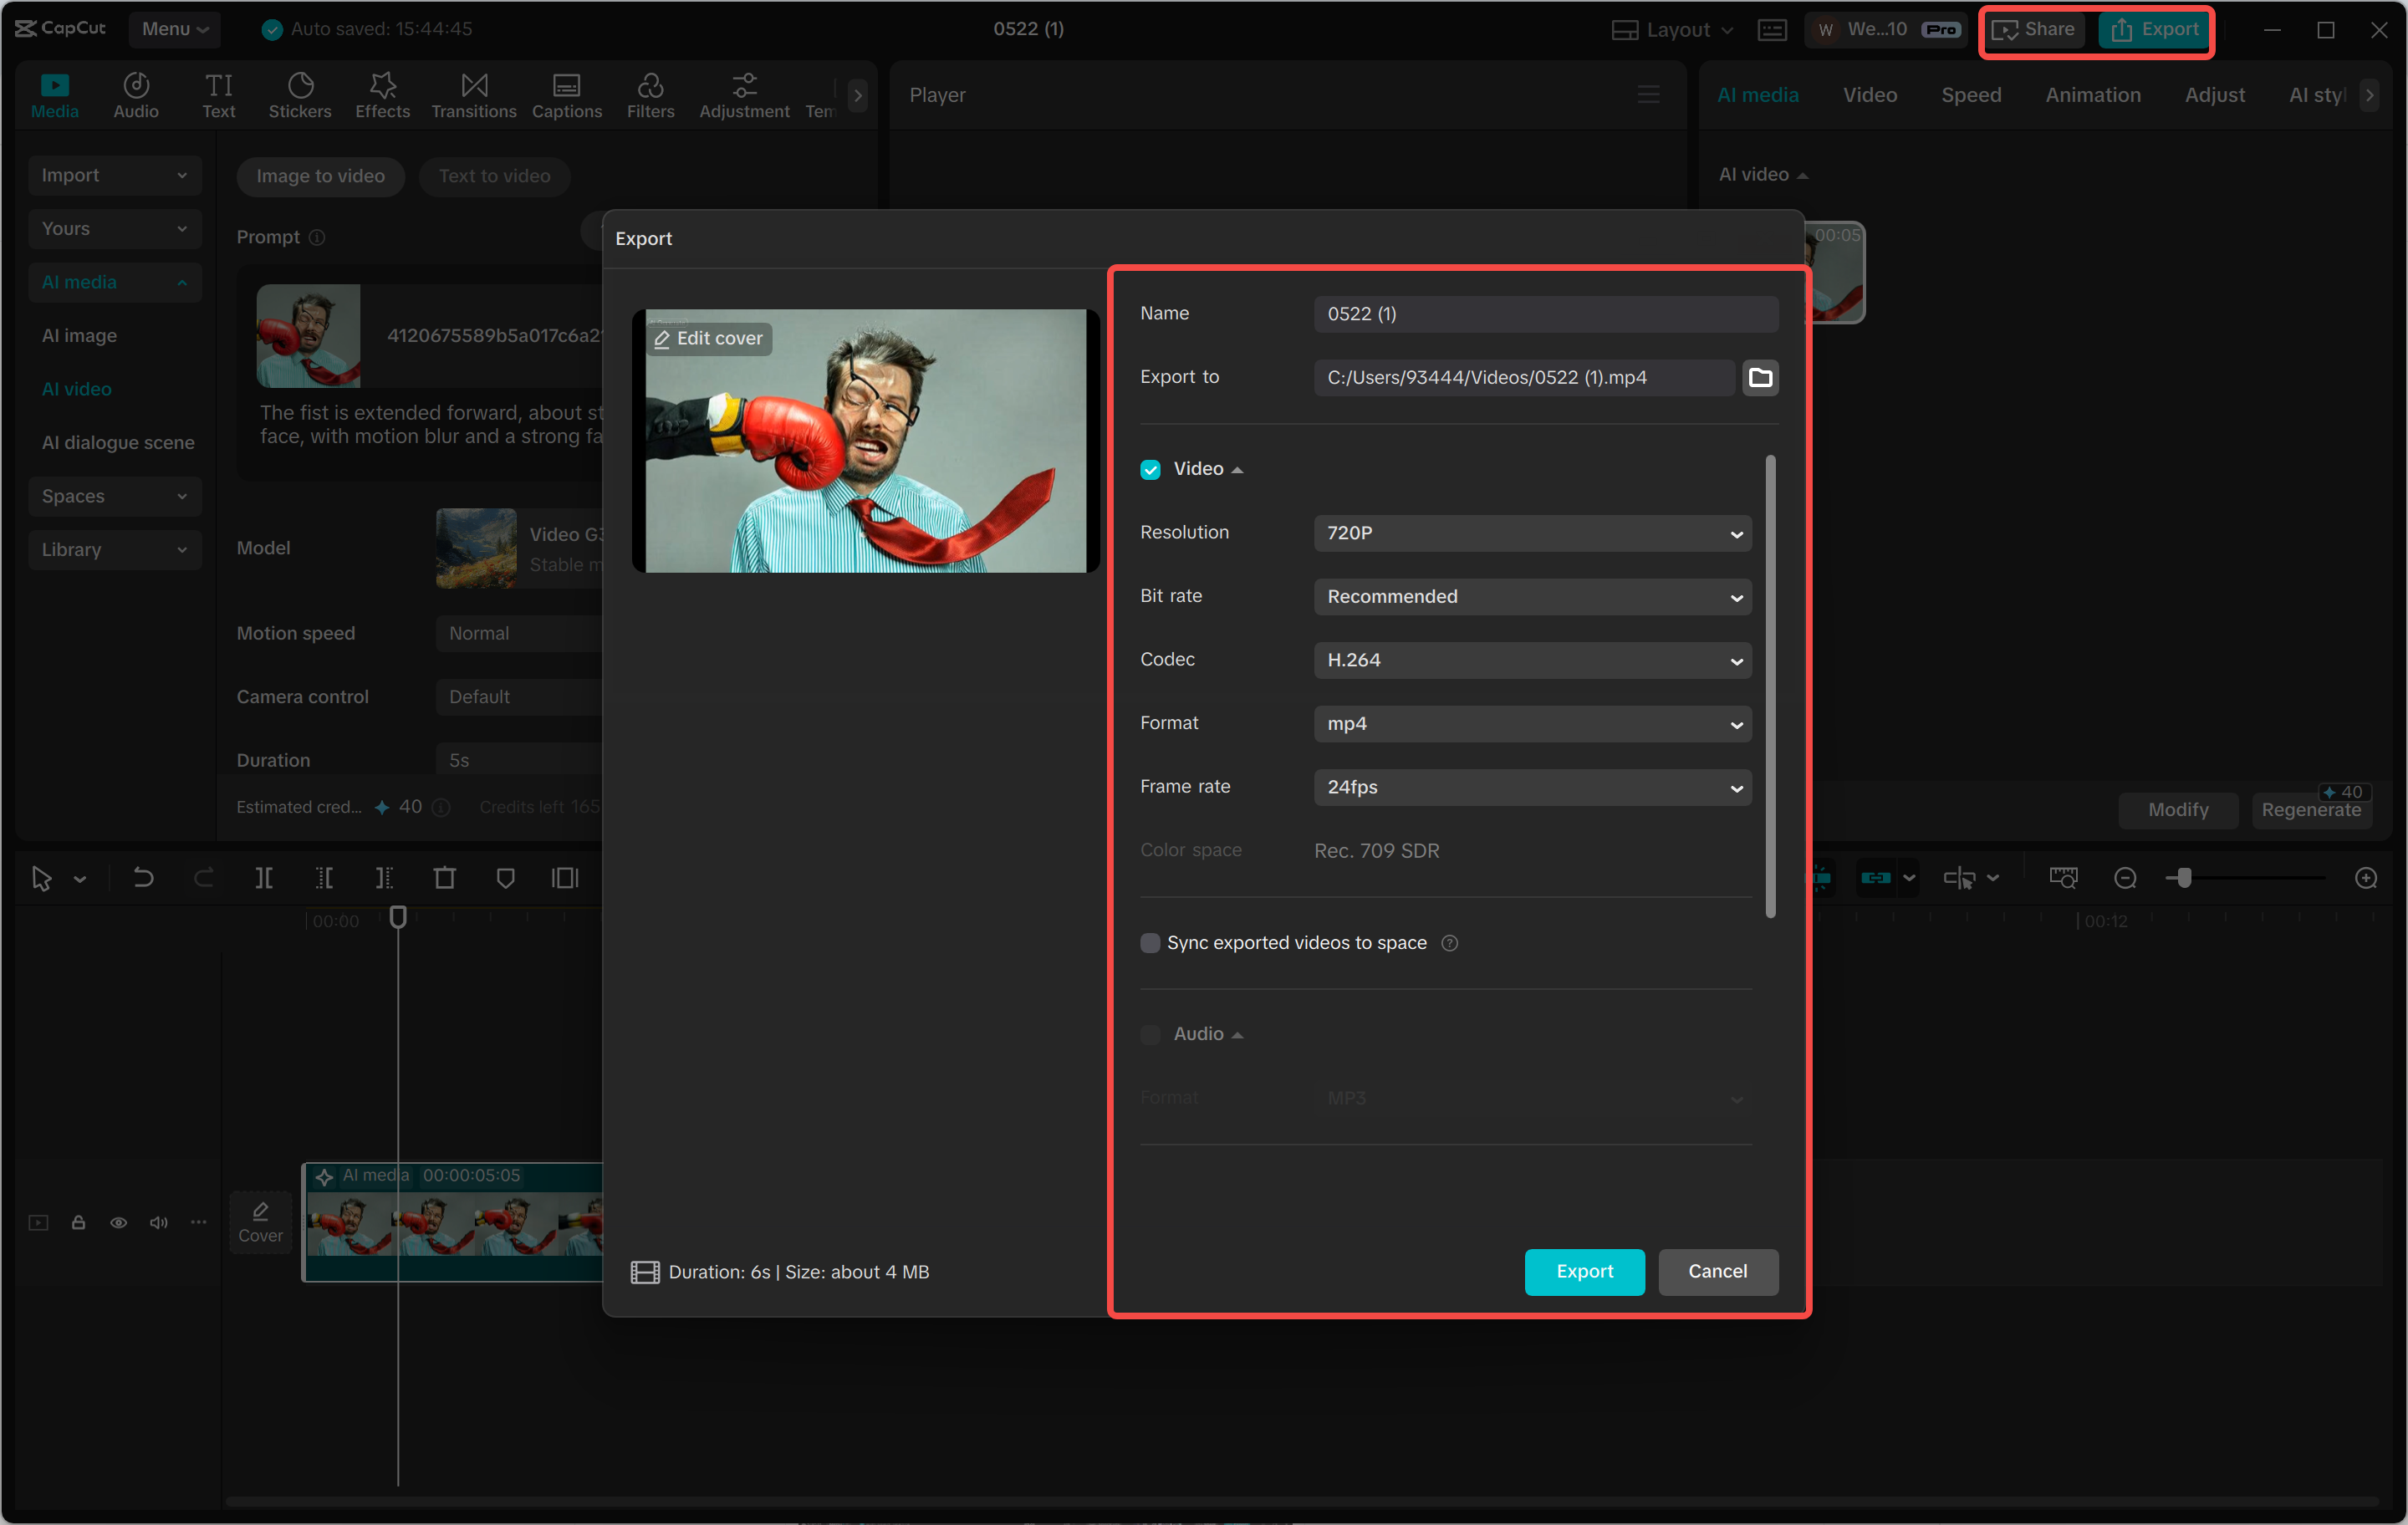This screenshot has height=1525, width=2408.
Task: Select the Effects tool
Action: 382,94
